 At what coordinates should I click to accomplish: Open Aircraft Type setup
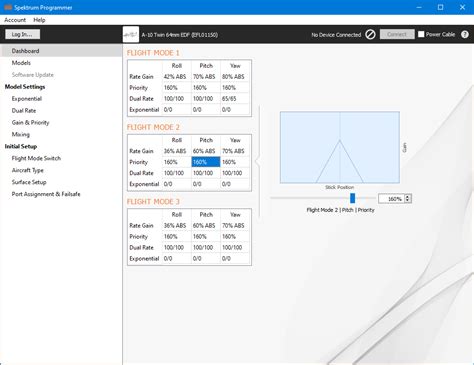click(28, 170)
